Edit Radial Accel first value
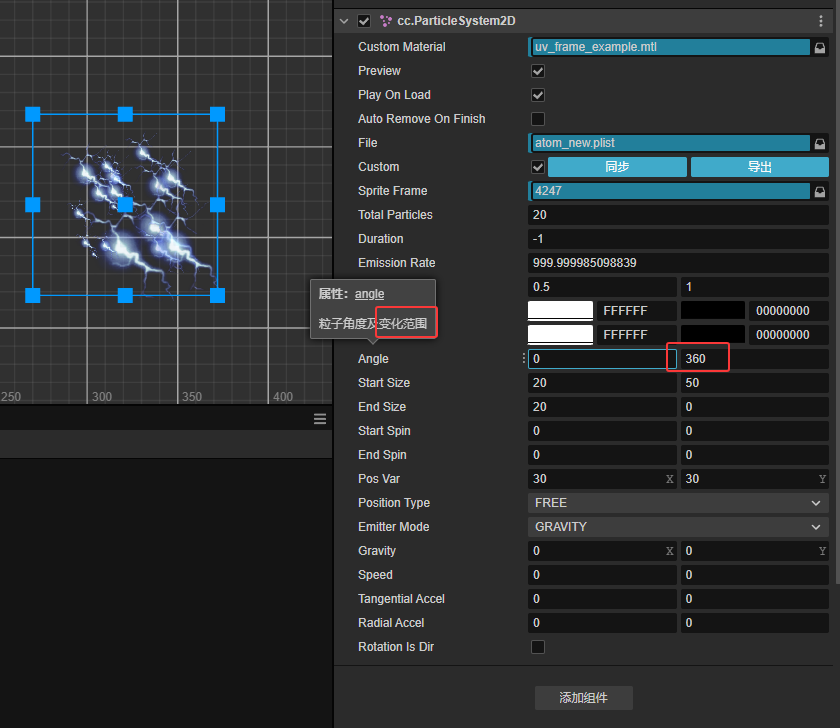Screen dimensions: 840x728 pos(602,623)
